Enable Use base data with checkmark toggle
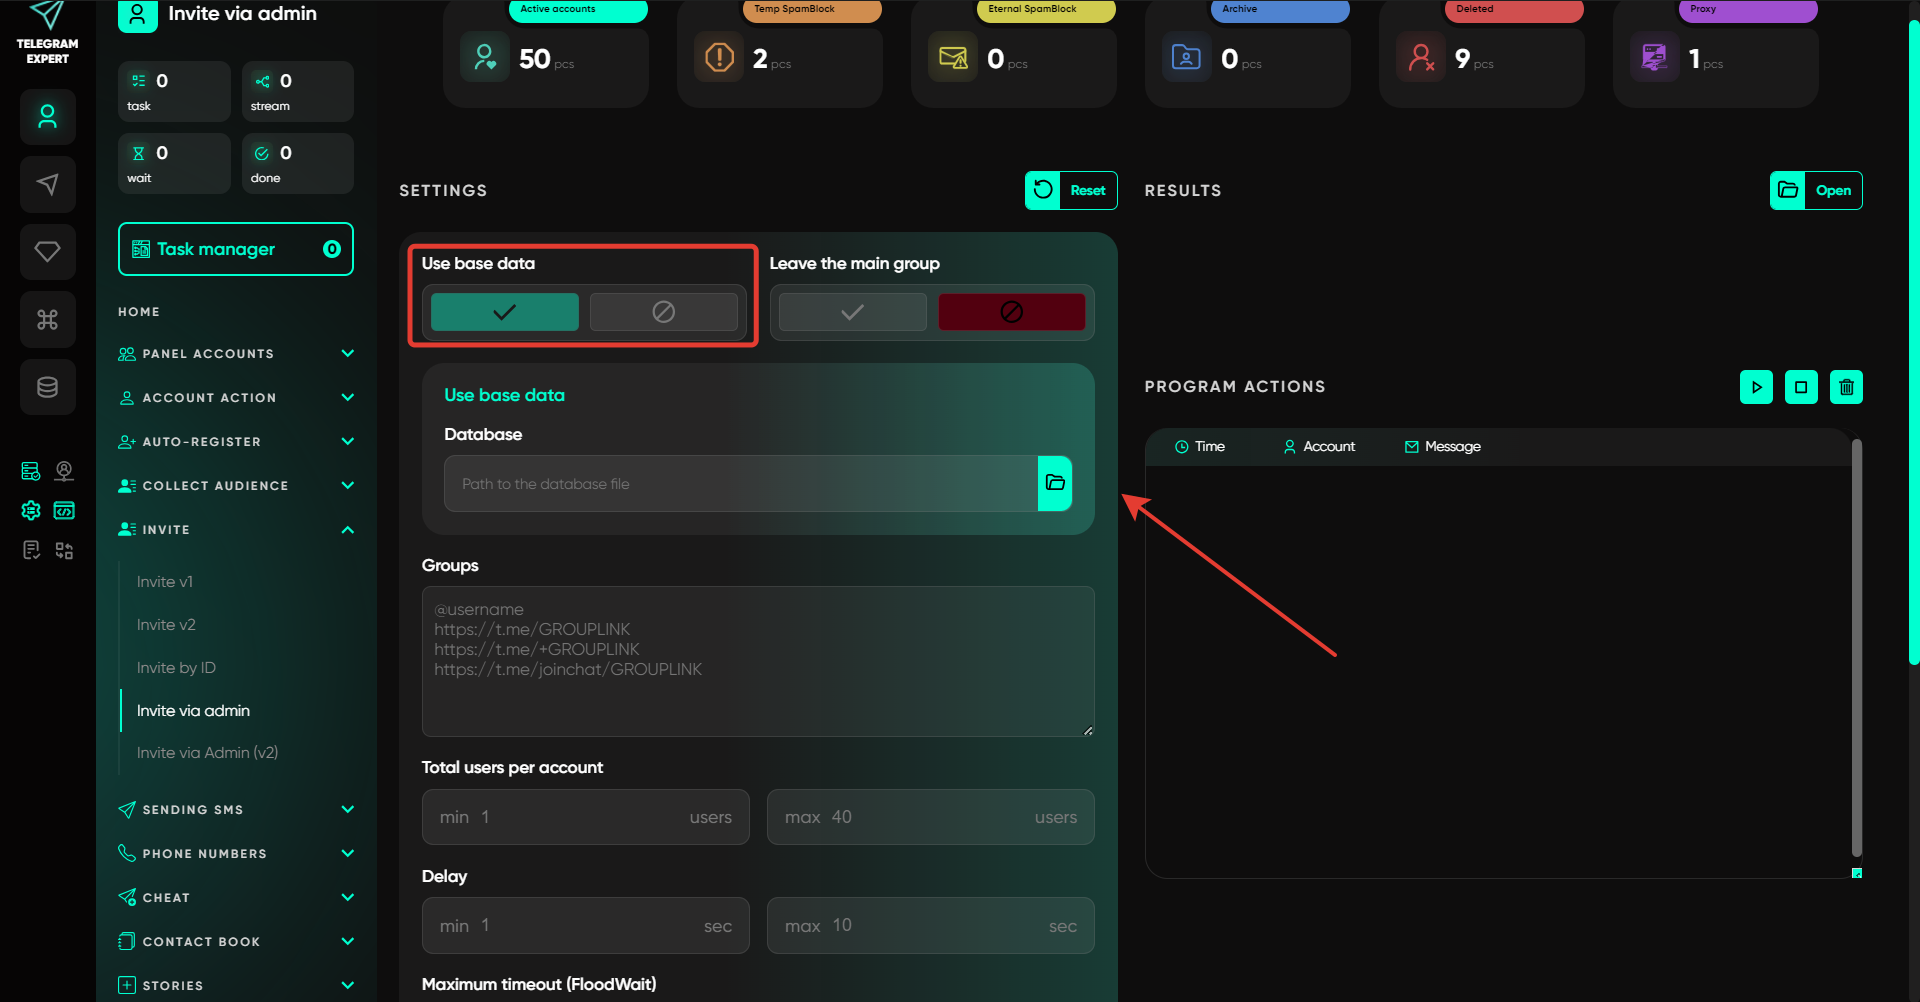The image size is (1920, 1002). (504, 312)
